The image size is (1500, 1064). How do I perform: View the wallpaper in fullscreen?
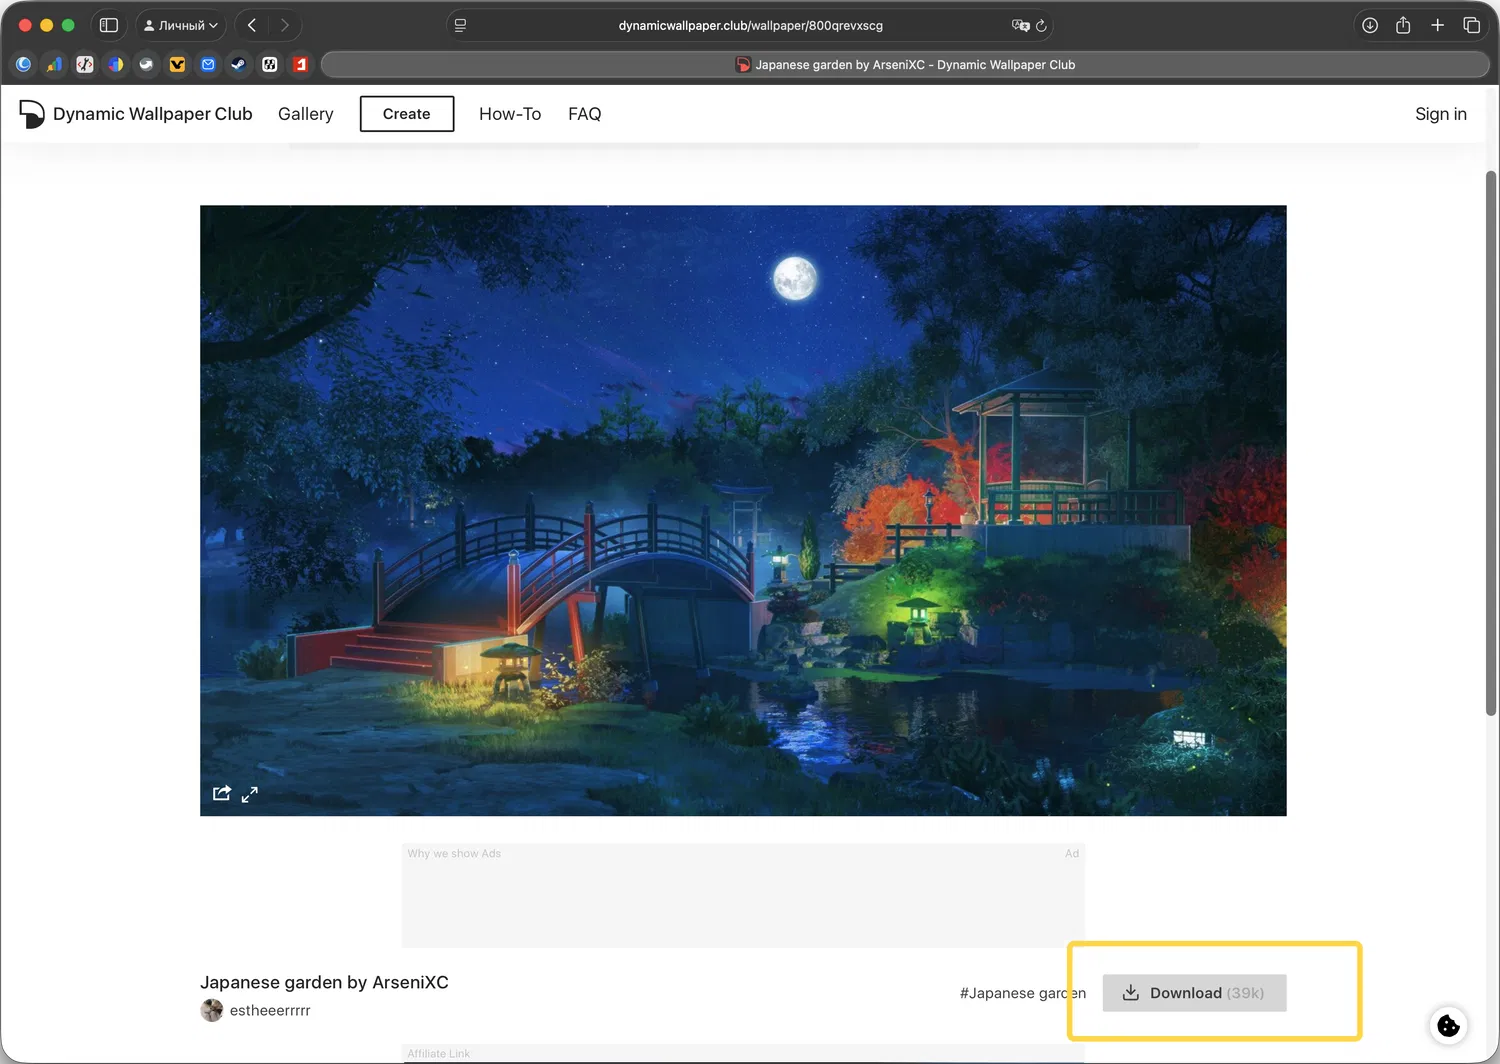250,794
